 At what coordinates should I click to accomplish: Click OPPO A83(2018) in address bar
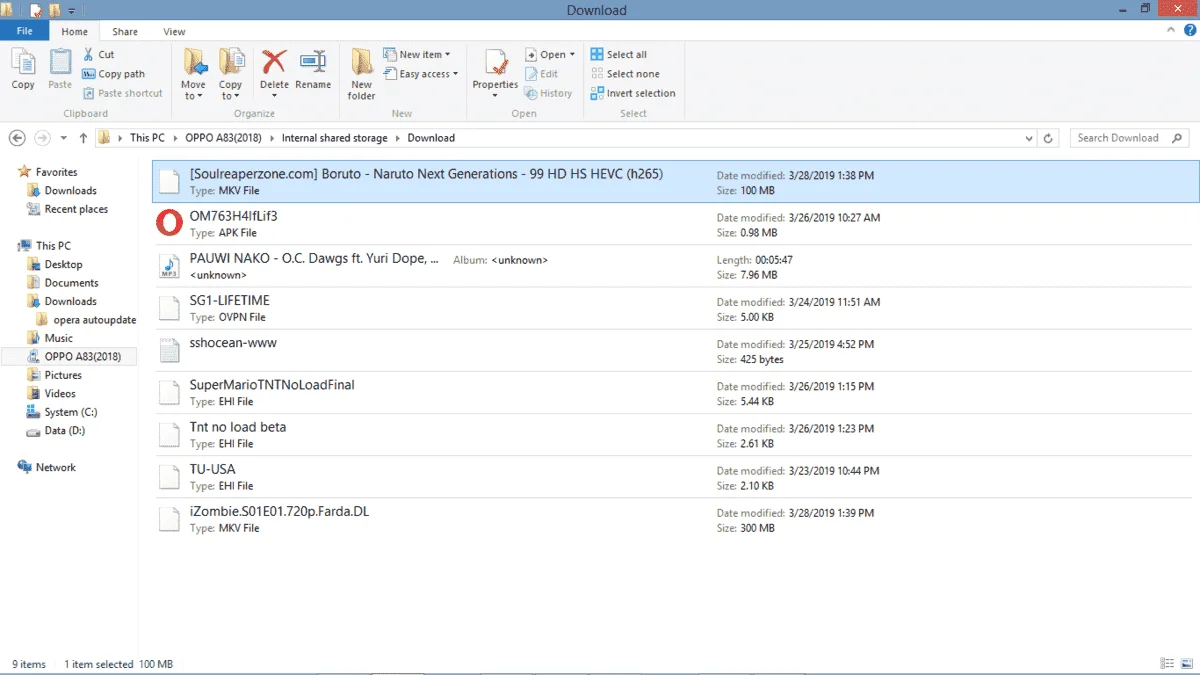click(225, 138)
